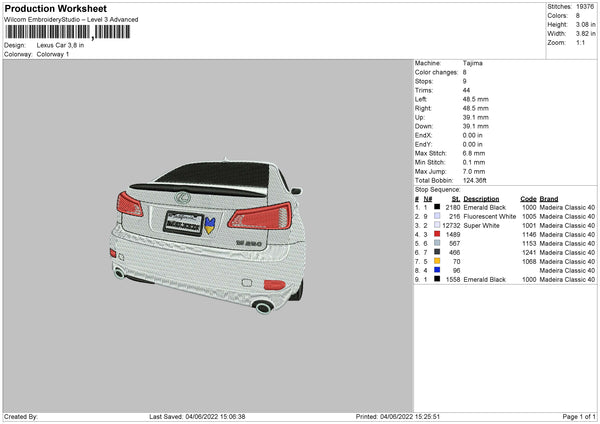Screen dimensions: 600x424
Task: Click the stitch count '2180'
Action: [x=453, y=207]
